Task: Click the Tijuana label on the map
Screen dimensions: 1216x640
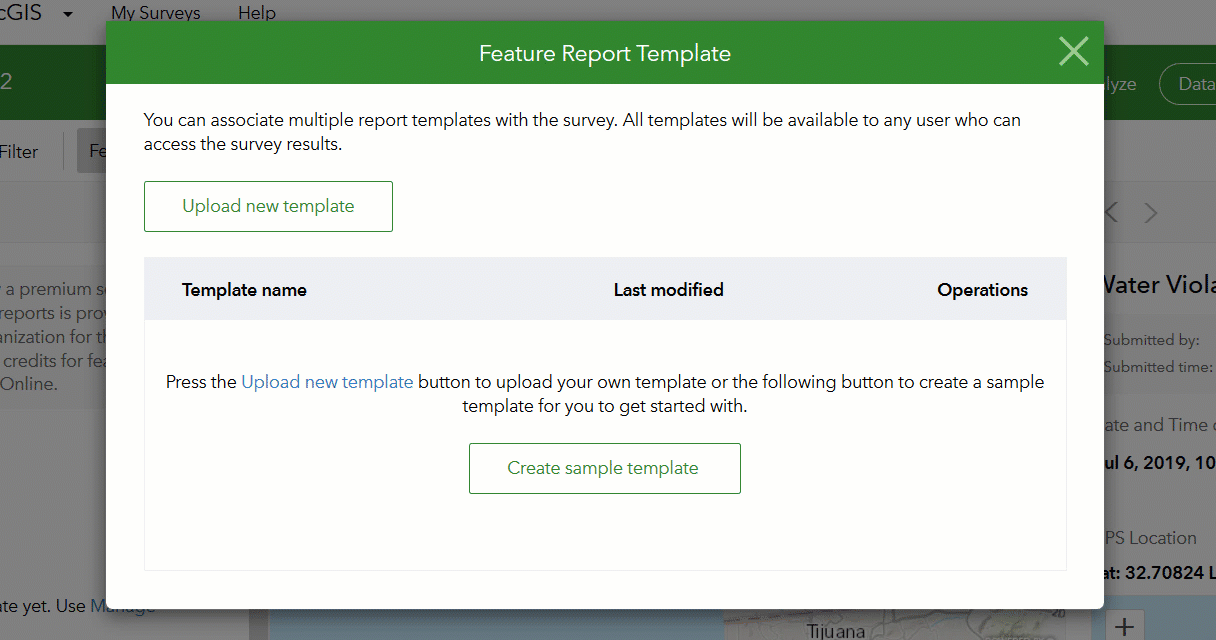Action: (836, 631)
